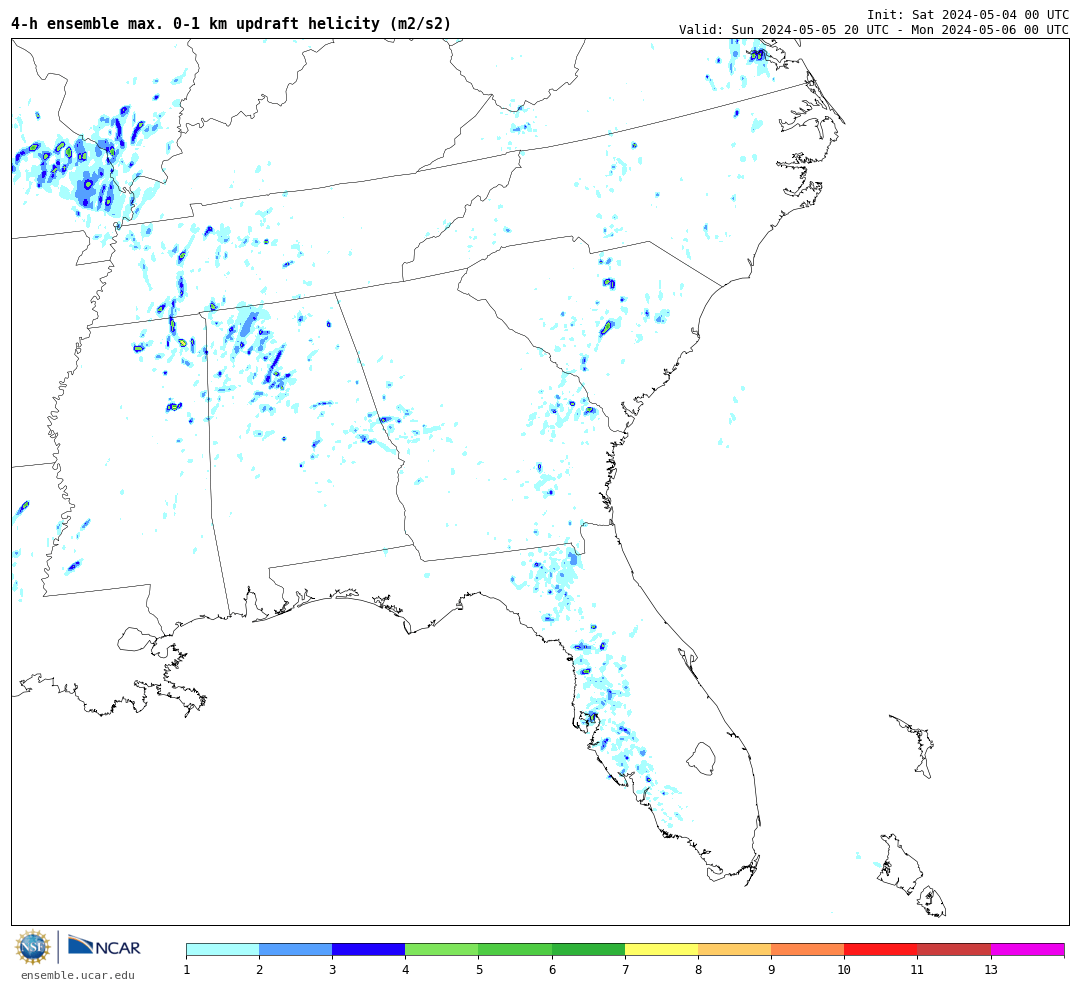
Task: Select the bright red 10-11 color swatch
Action: tap(880, 949)
